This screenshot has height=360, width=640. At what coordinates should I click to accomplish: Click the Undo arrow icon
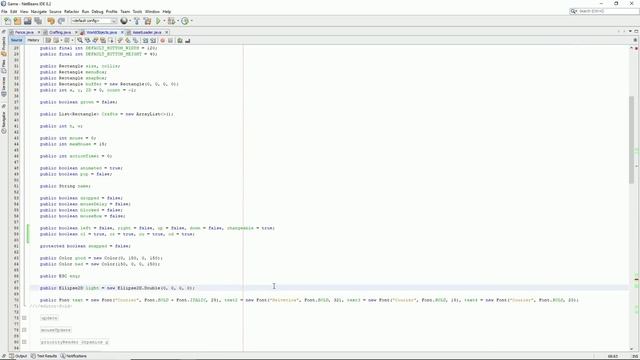click(51, 21)
